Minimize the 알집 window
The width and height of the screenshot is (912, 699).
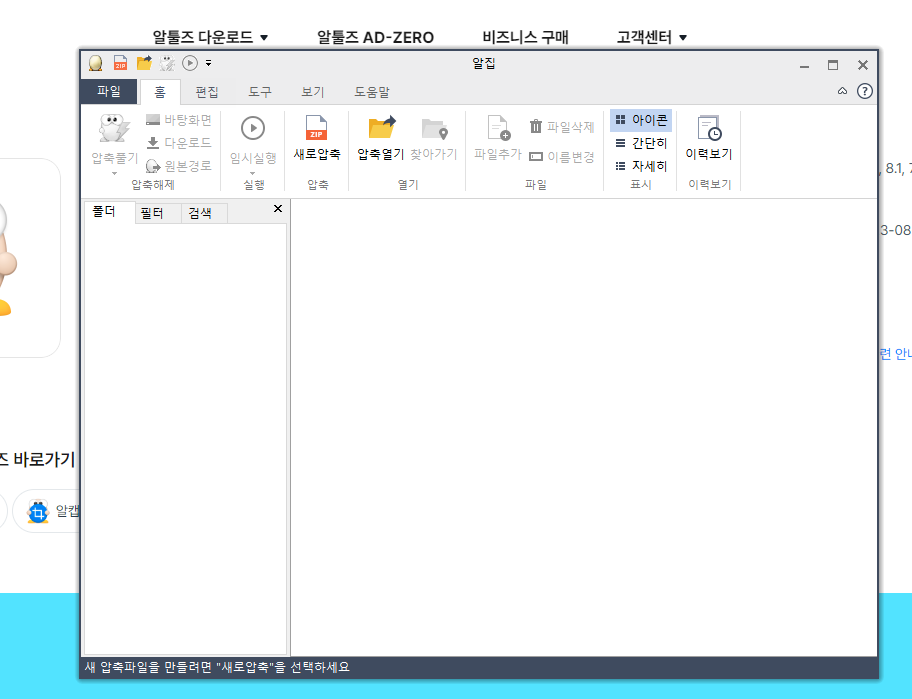(x=804, y=65)
